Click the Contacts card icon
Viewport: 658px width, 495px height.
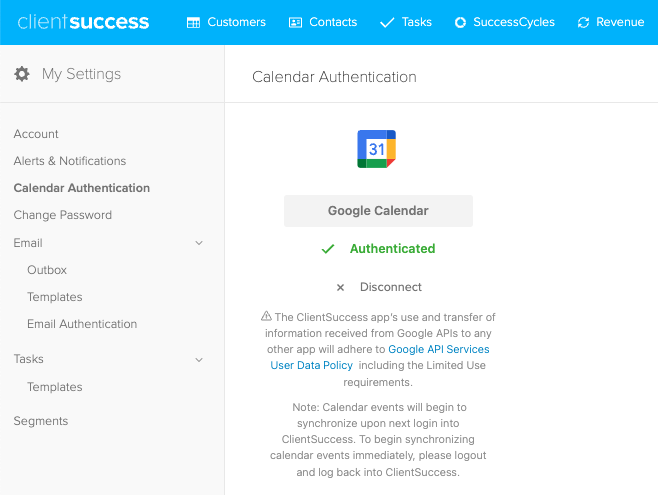coord(295,22)
